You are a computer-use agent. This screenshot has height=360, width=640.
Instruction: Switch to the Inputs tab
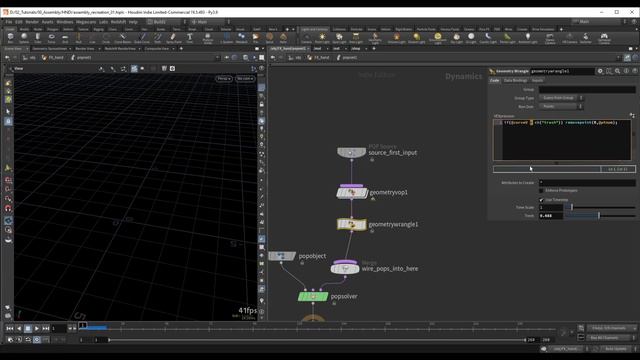[x=538, y=80]
